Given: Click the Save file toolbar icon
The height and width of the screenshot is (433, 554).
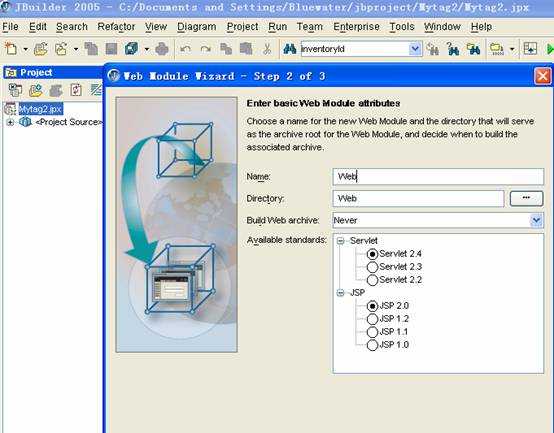Looking at the screenshot, I should (x=111, y=49).
